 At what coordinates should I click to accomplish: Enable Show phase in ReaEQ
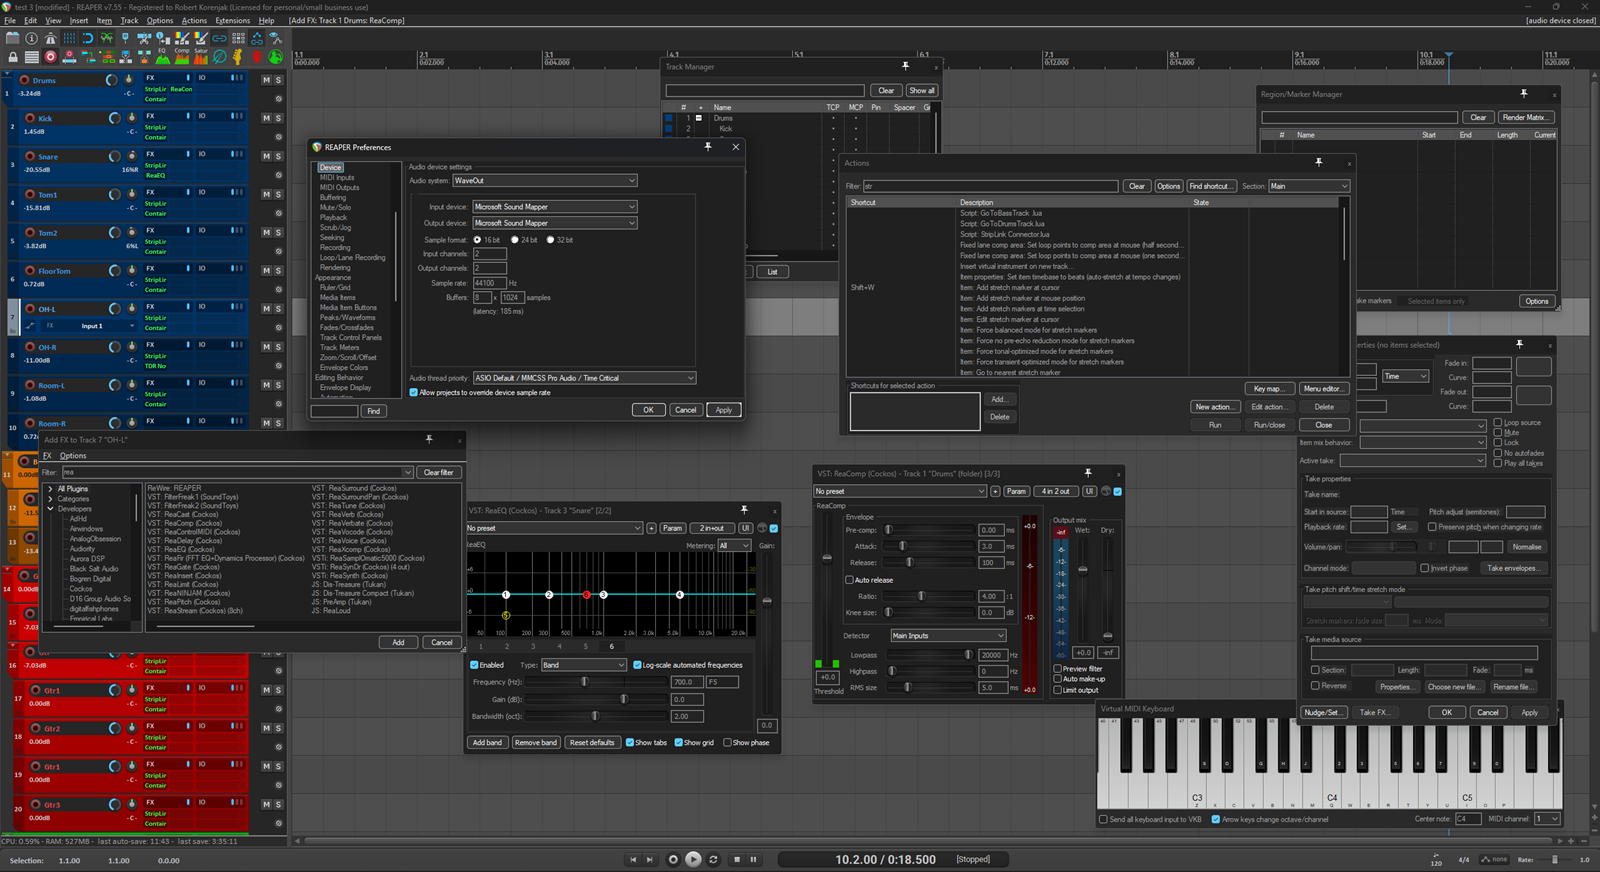[x=727, y=743]
